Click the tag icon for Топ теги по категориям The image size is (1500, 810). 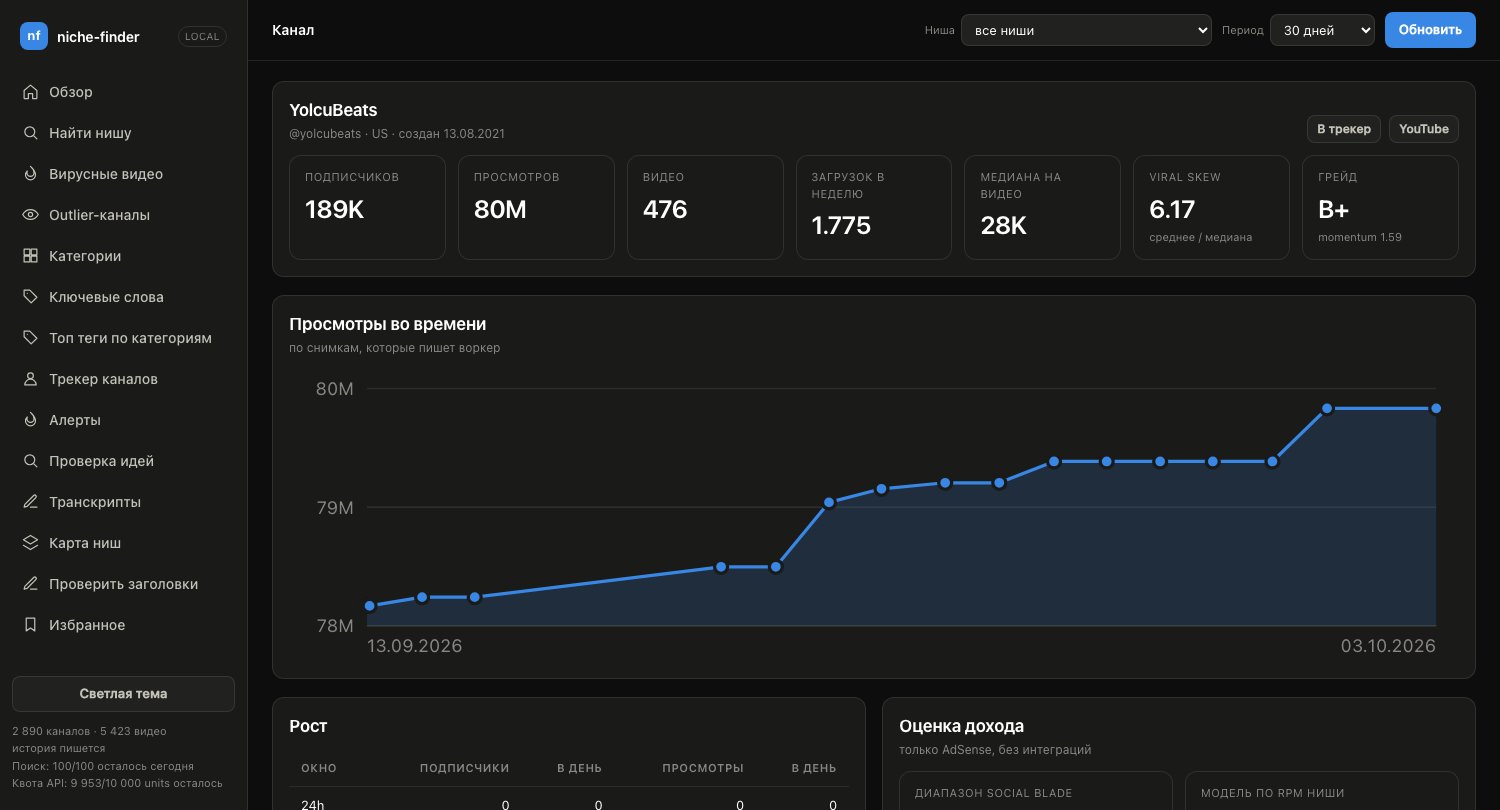30,338
